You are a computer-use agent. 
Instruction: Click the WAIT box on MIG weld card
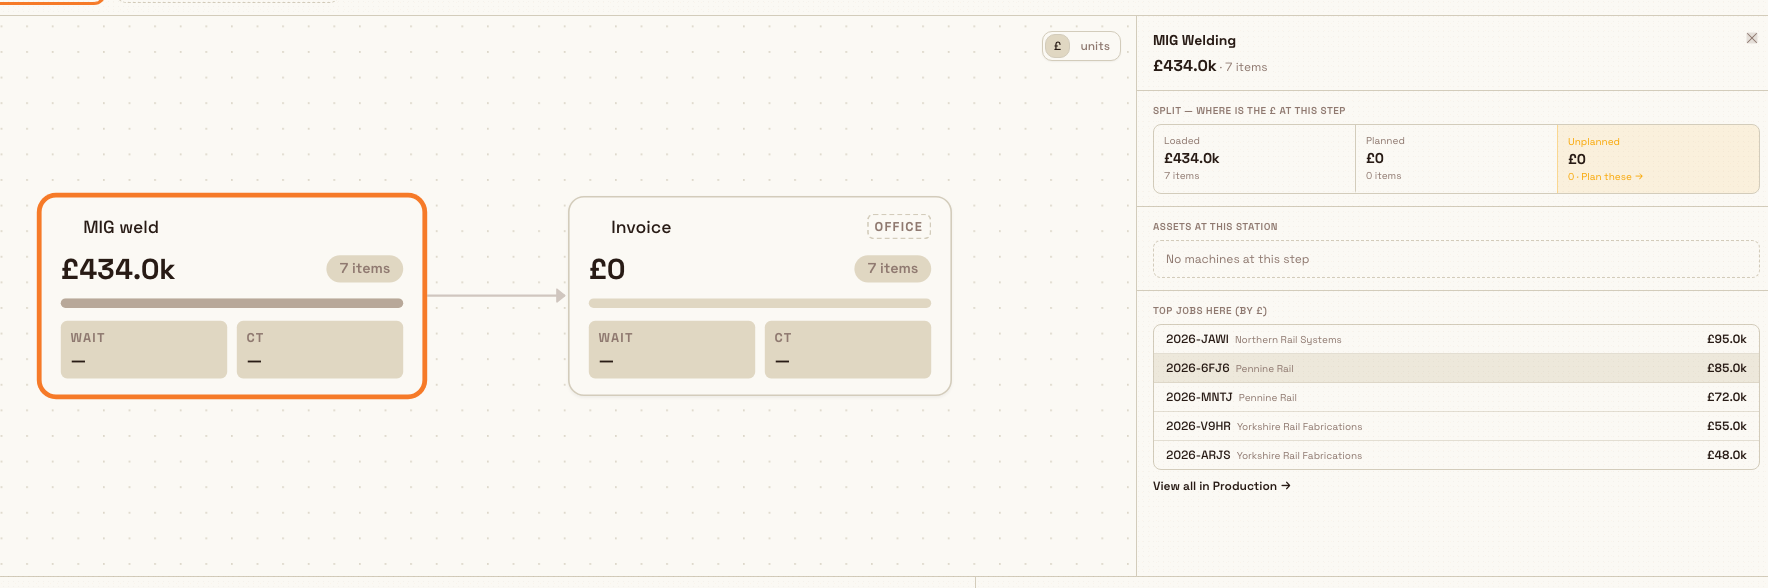pyautogui.click(x=144, y=349)
